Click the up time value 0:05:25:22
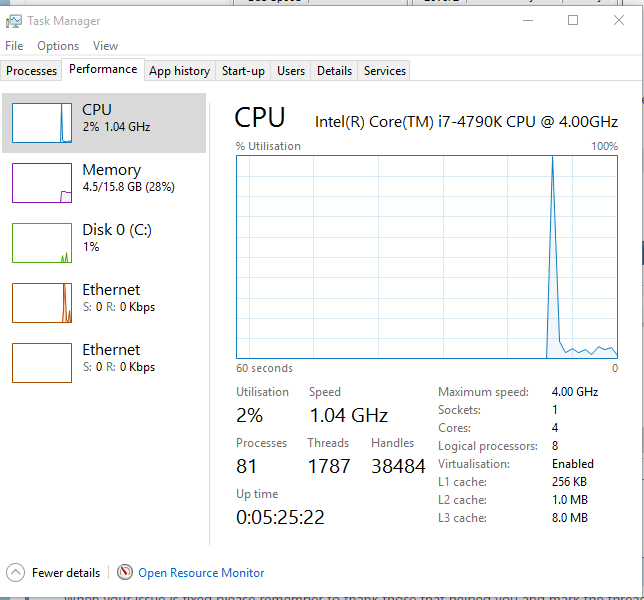644x600 pixels. (280, 517)
